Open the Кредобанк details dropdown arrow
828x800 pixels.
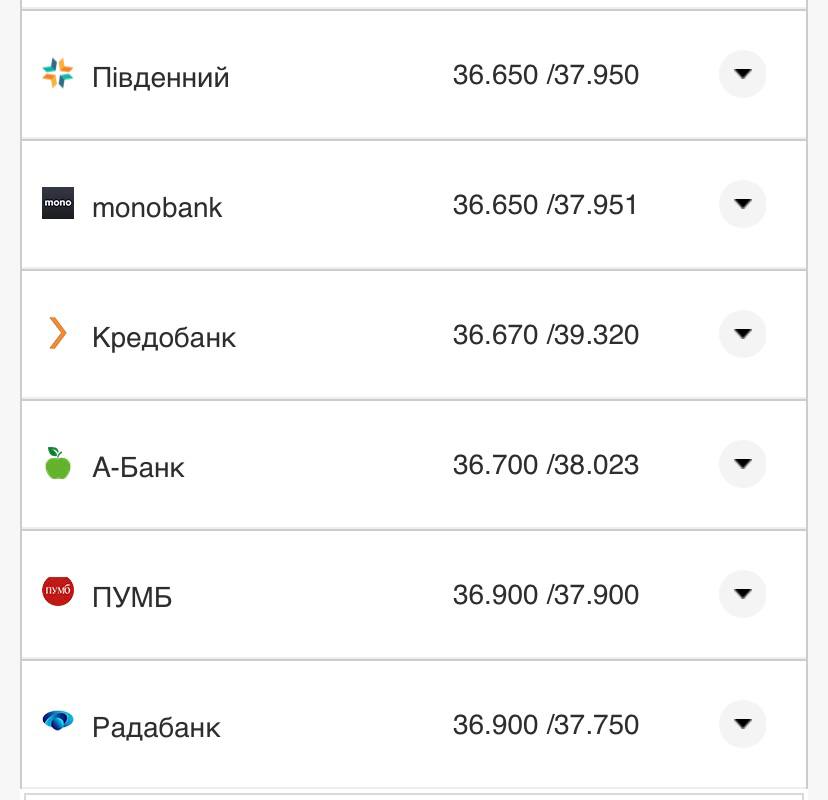[742, 334]
